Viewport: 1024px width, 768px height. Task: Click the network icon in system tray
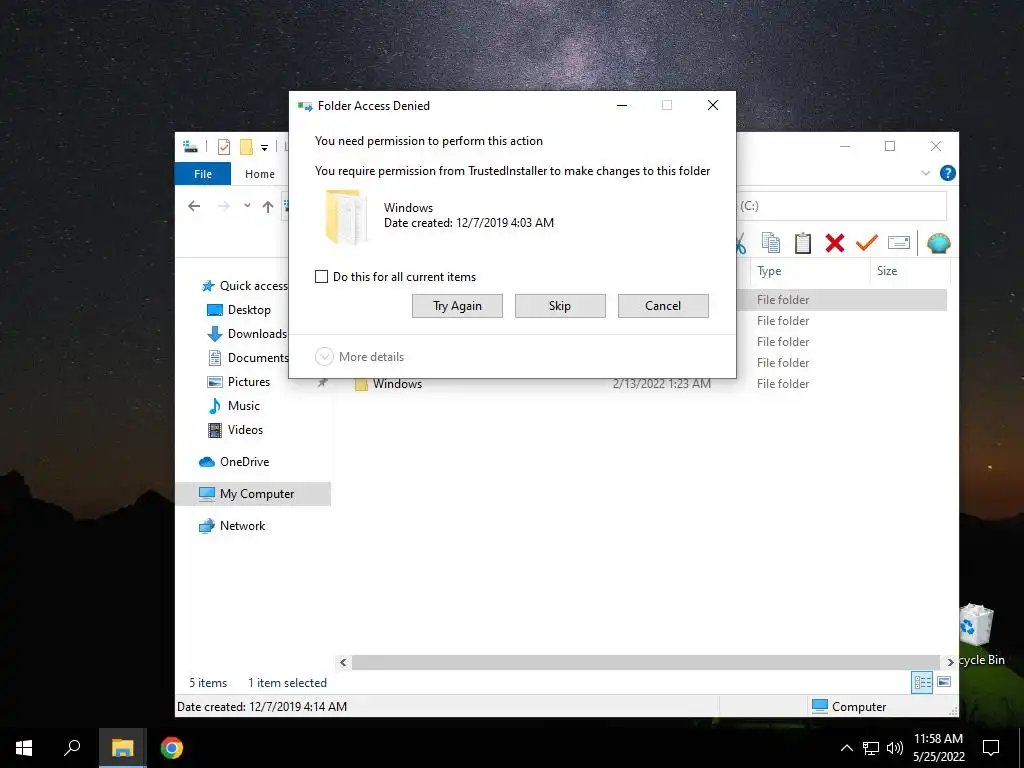tap(871, 748)
